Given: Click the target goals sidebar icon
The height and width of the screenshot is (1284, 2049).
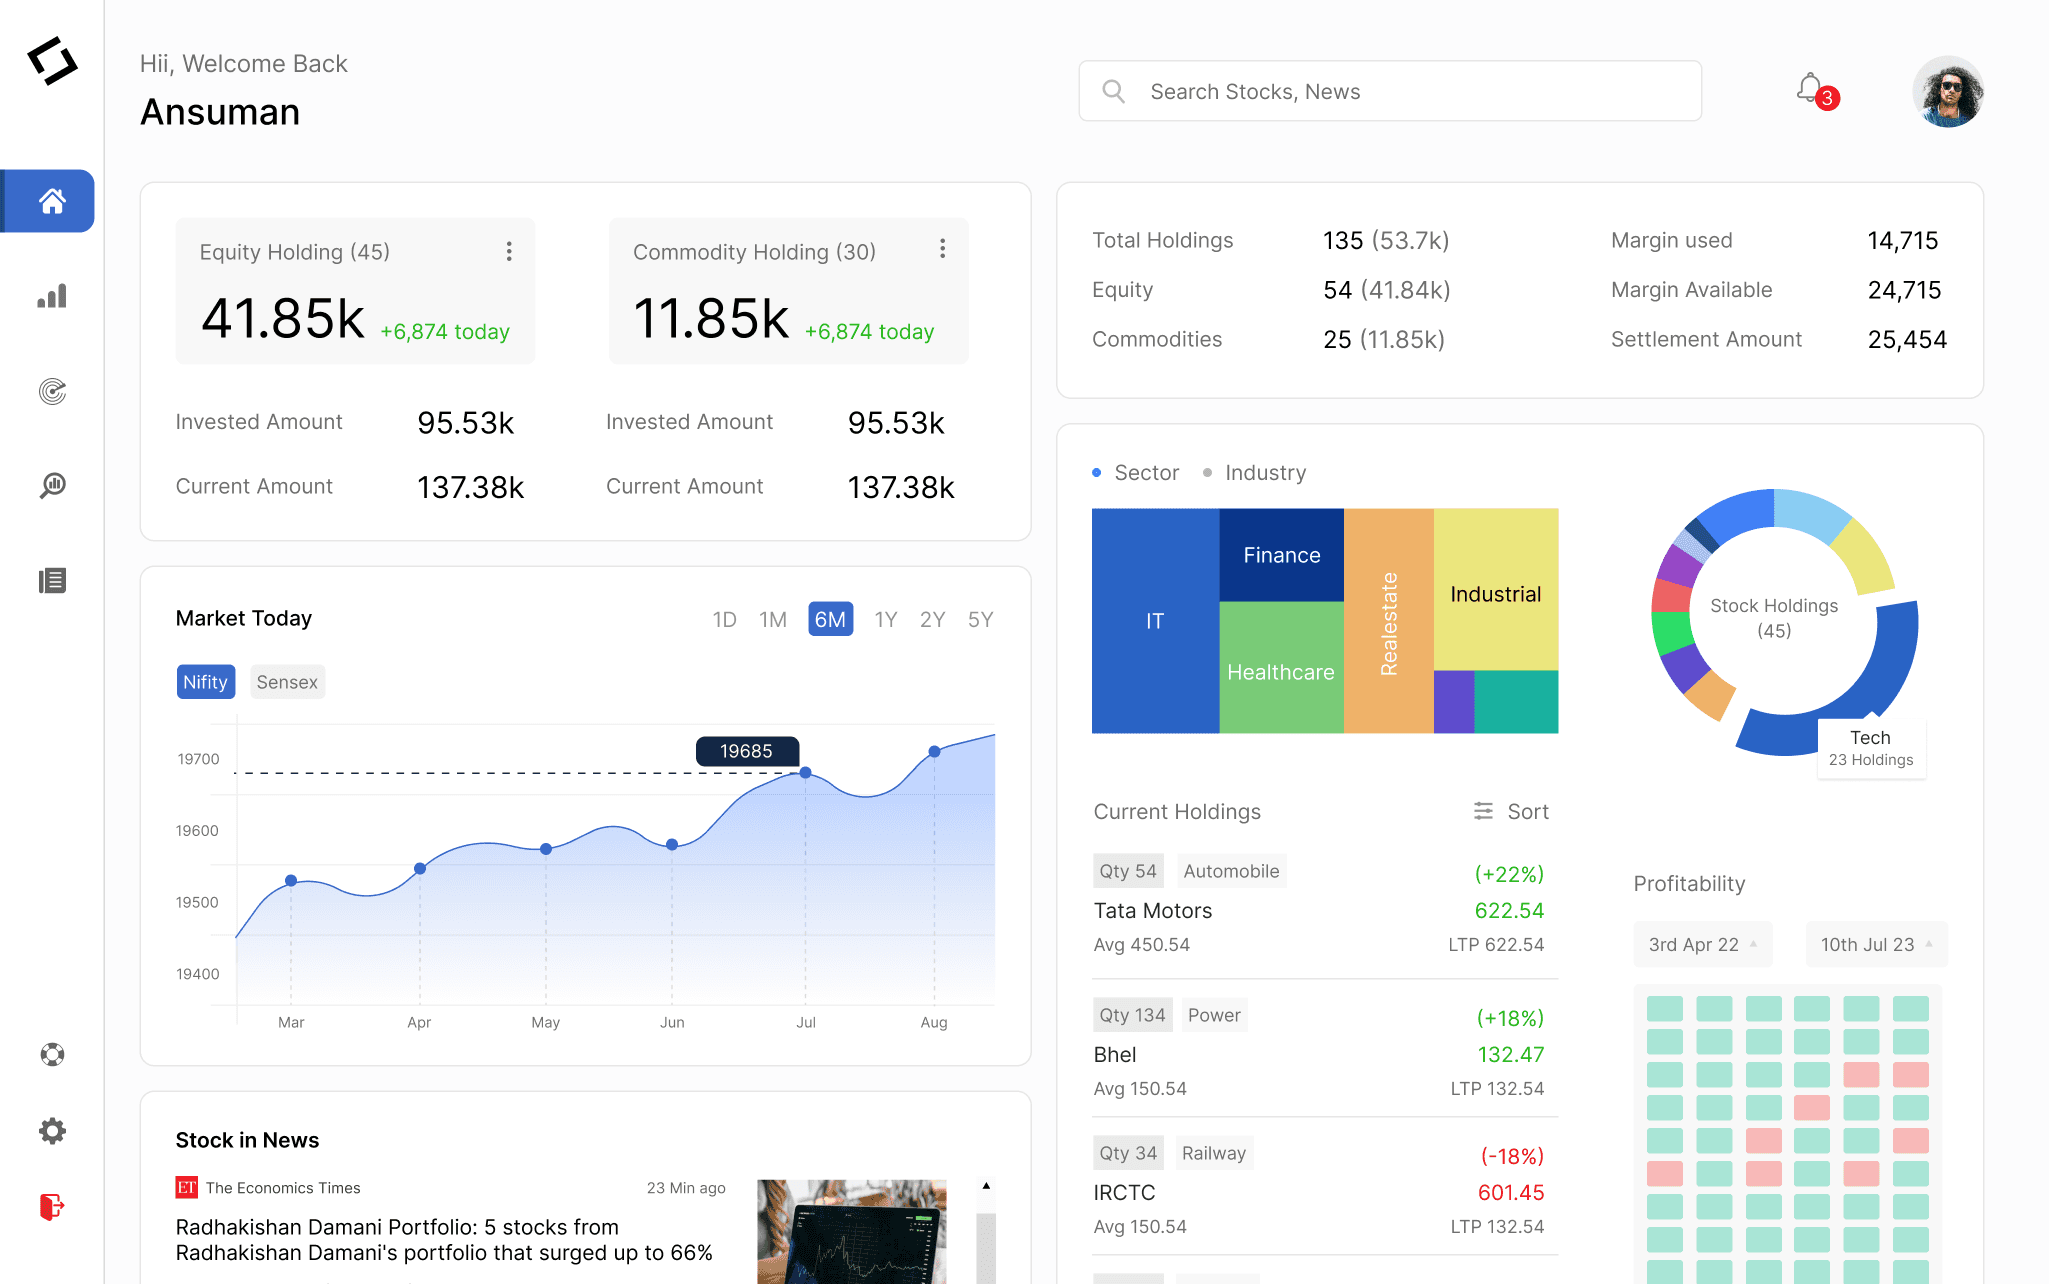Looking at the screenshot, I should (52, 391).
